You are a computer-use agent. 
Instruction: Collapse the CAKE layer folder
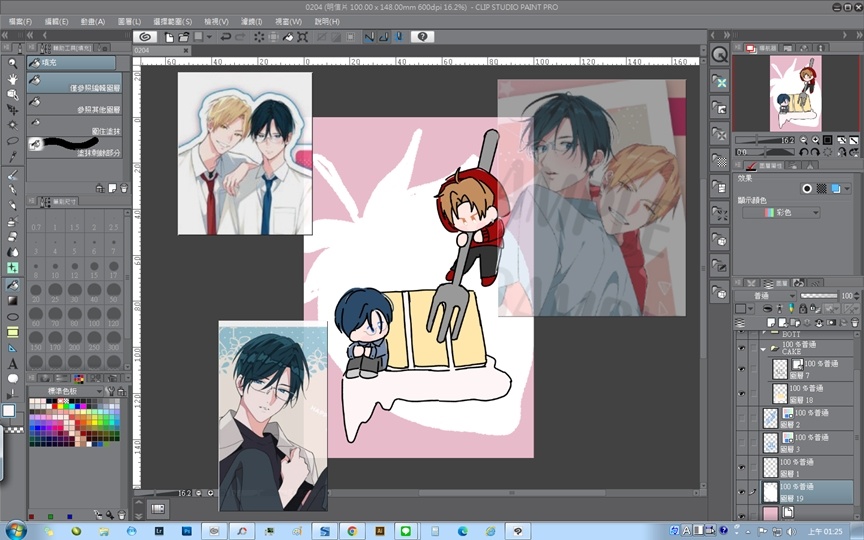[763, 348]
